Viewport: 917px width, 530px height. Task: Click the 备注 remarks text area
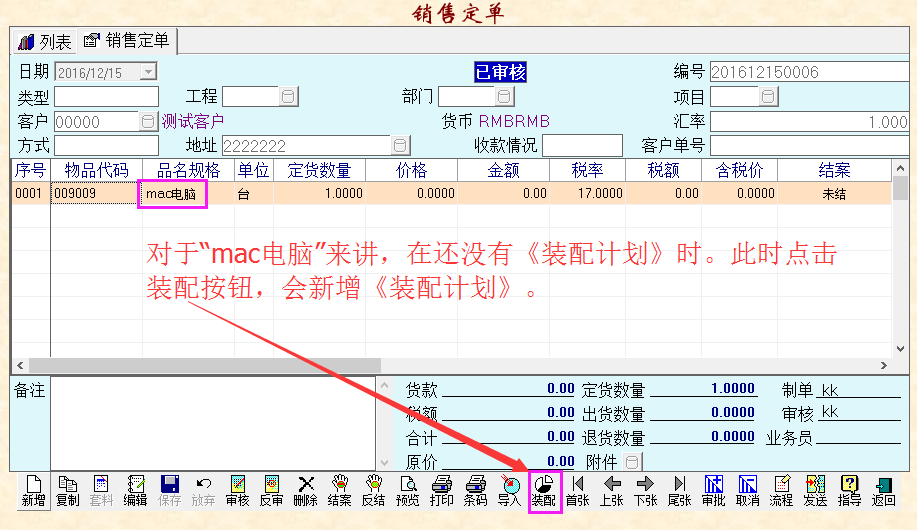pos(213,424)
